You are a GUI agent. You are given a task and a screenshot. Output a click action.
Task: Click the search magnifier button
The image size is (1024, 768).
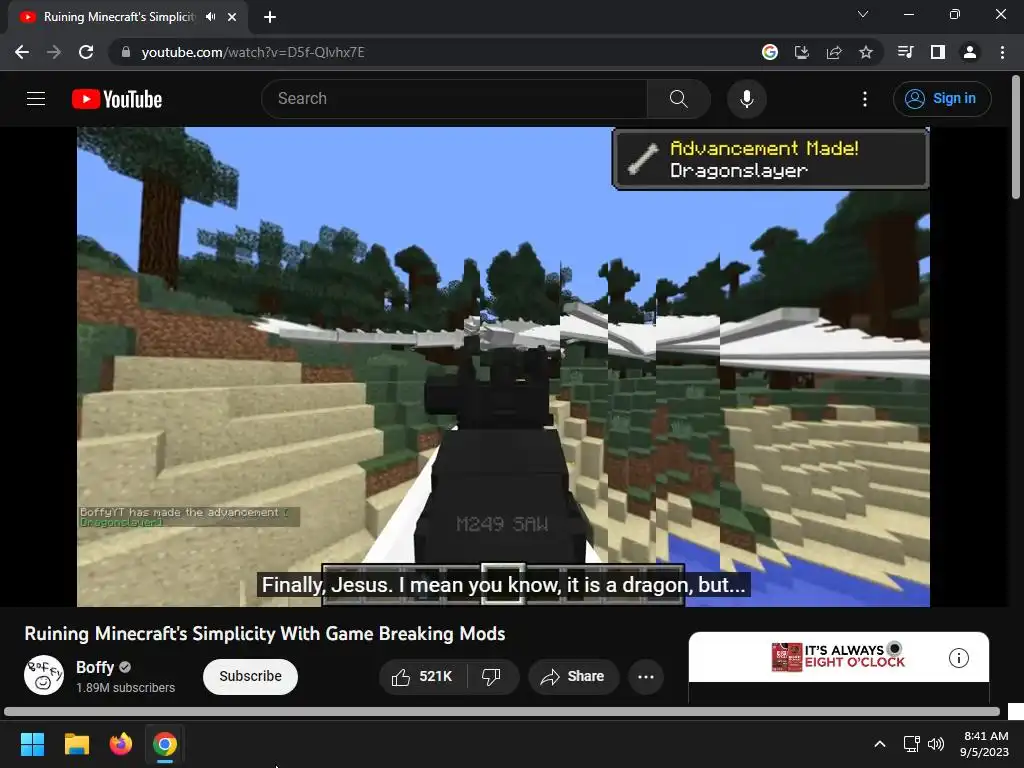click(x=679, y=99)
